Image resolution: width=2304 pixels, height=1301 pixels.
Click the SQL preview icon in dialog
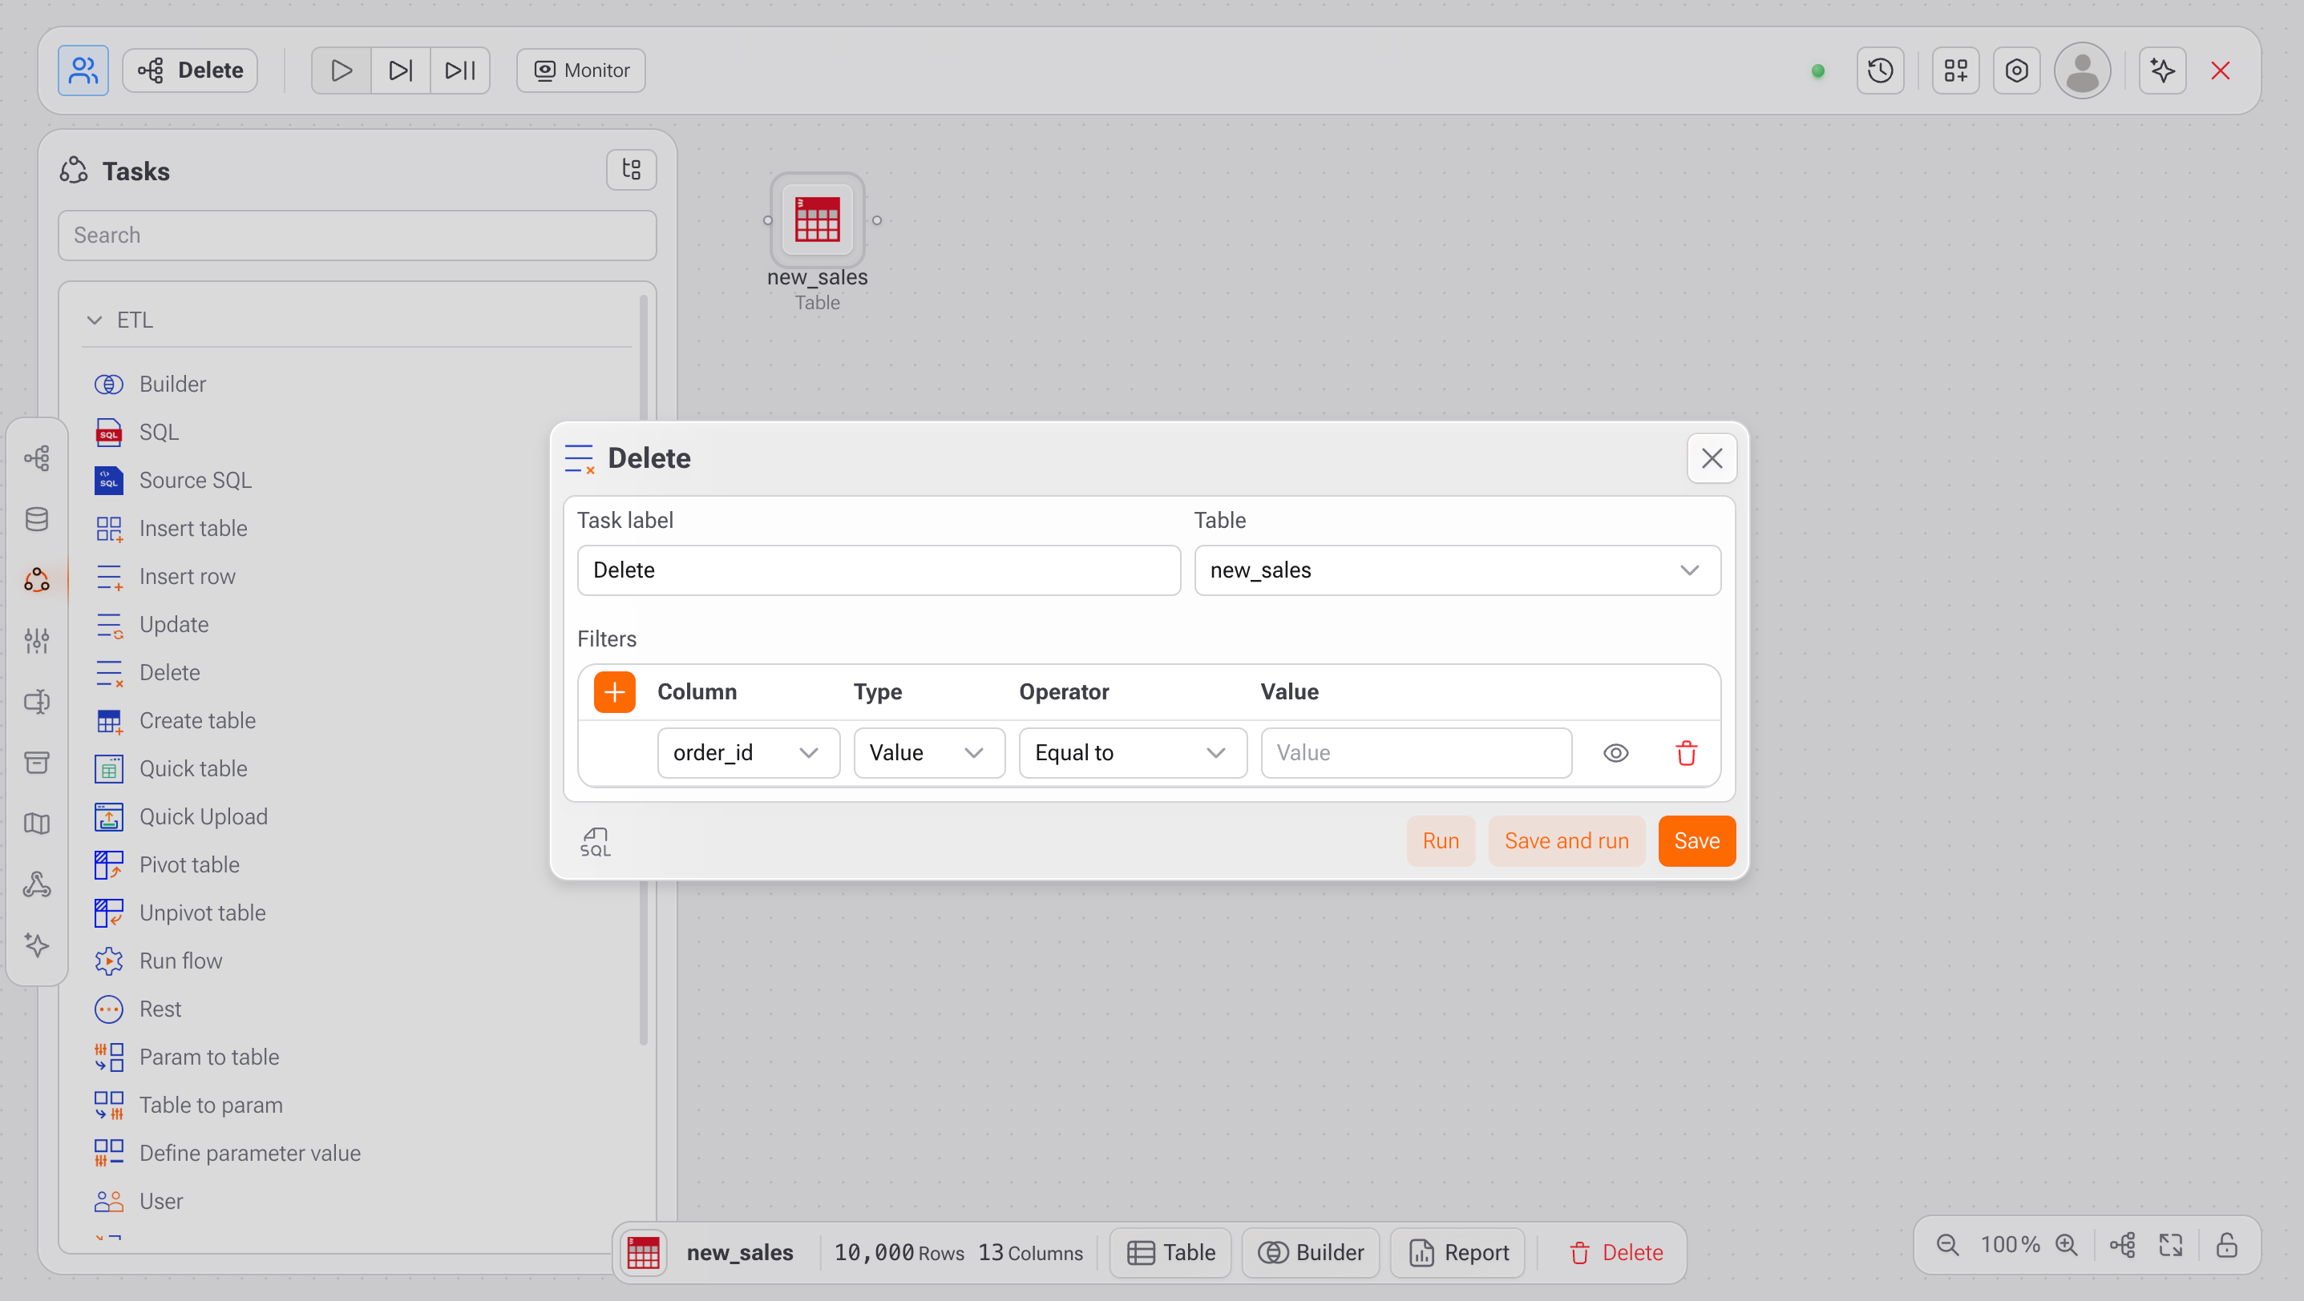595,842
